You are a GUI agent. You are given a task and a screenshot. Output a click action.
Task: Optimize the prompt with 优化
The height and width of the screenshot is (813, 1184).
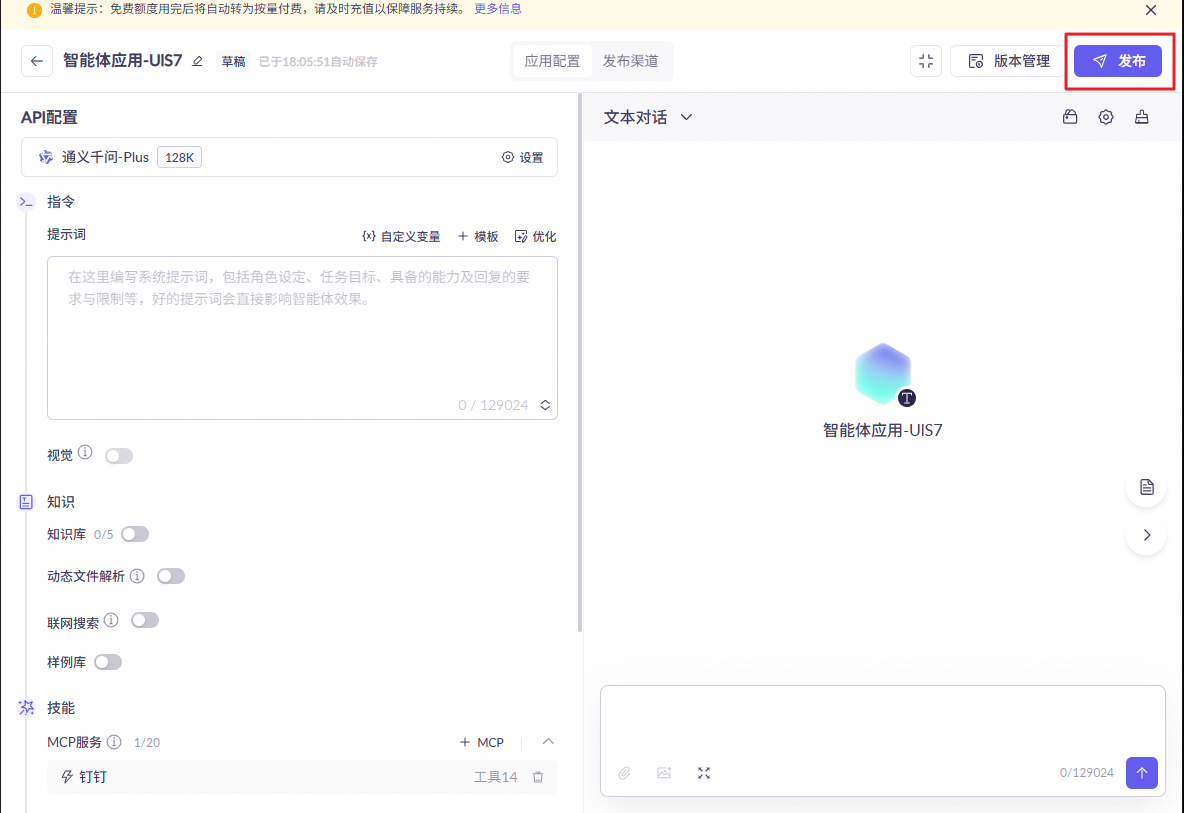pyautogui.click(x=535, y=236)
